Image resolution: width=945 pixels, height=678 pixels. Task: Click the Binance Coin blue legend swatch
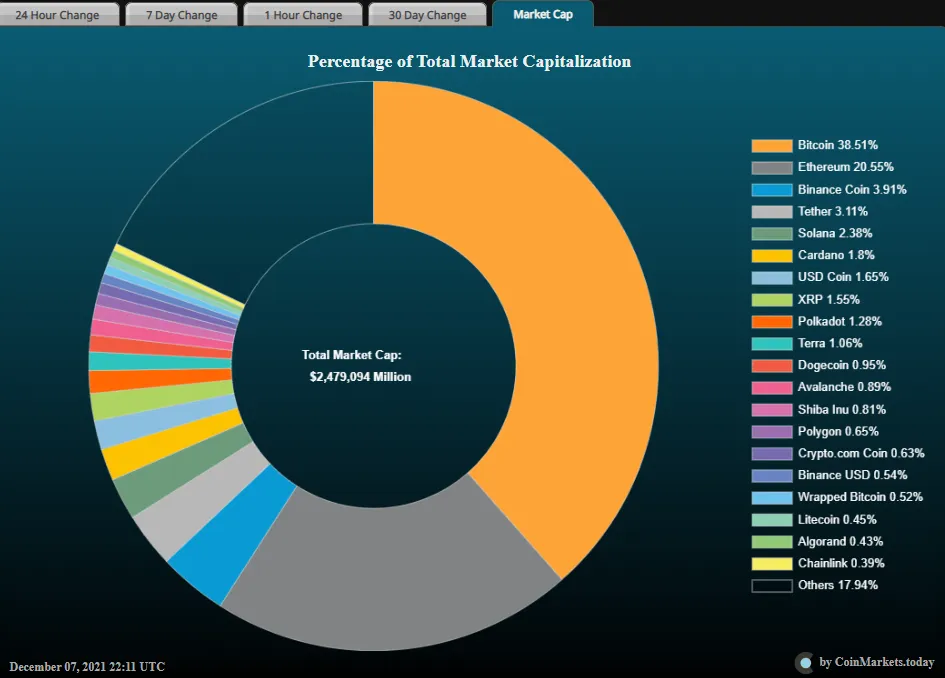771,190
